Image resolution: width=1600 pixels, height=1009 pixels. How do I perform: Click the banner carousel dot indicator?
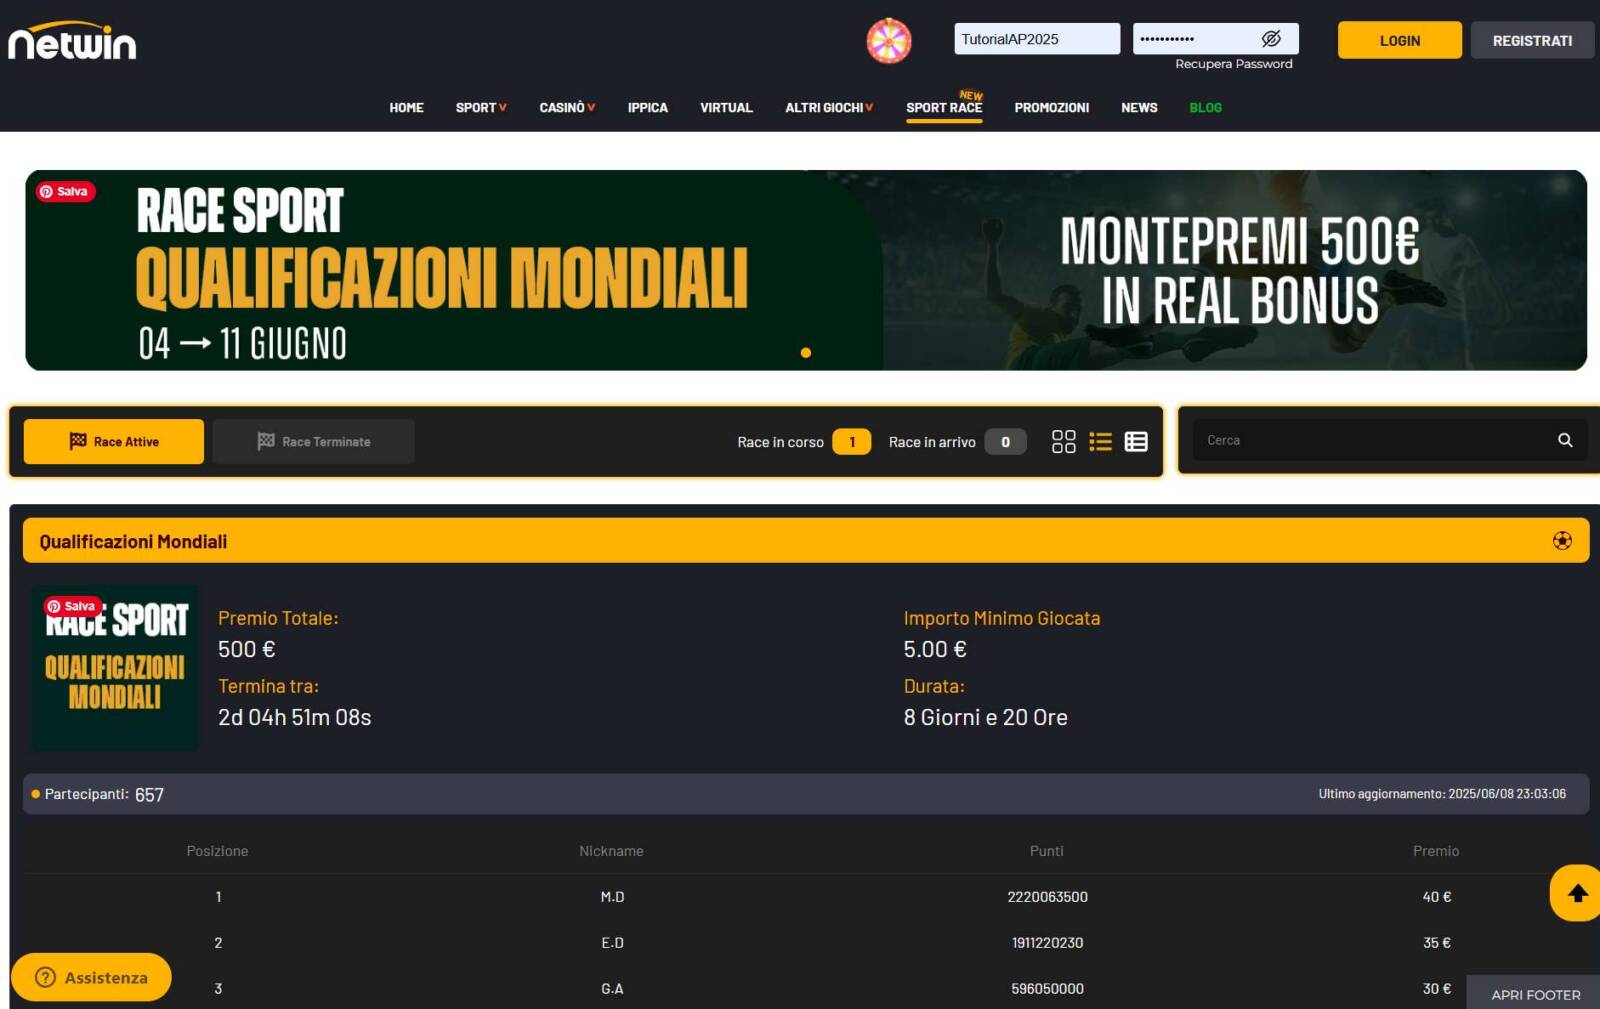tap(806, 352)
